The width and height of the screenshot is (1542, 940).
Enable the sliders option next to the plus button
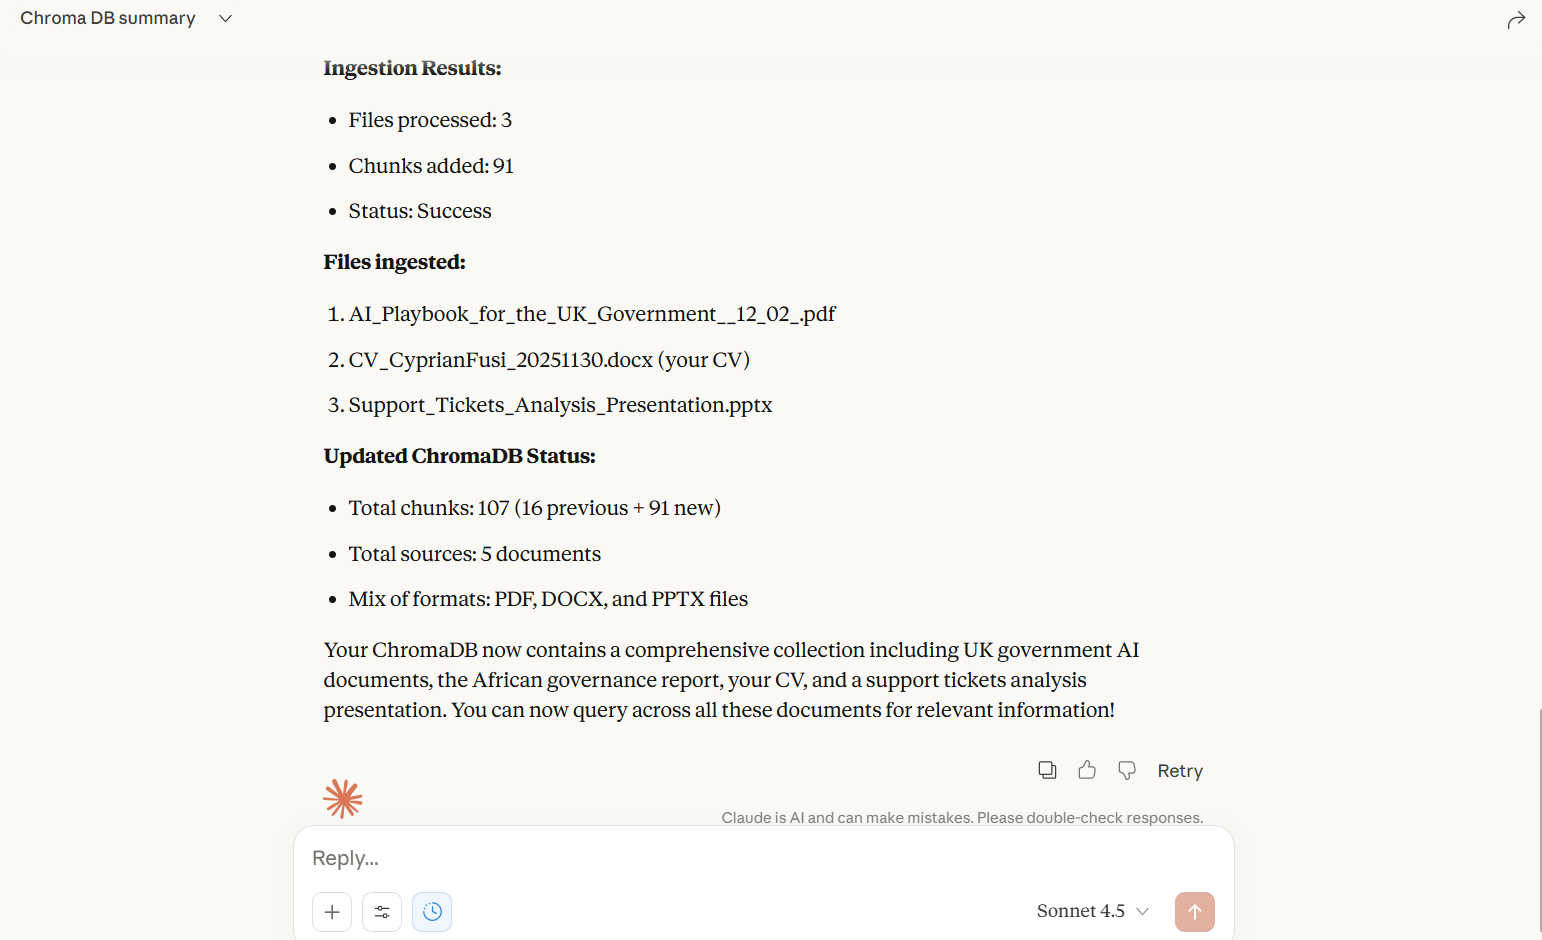click(x=382, y=911)
